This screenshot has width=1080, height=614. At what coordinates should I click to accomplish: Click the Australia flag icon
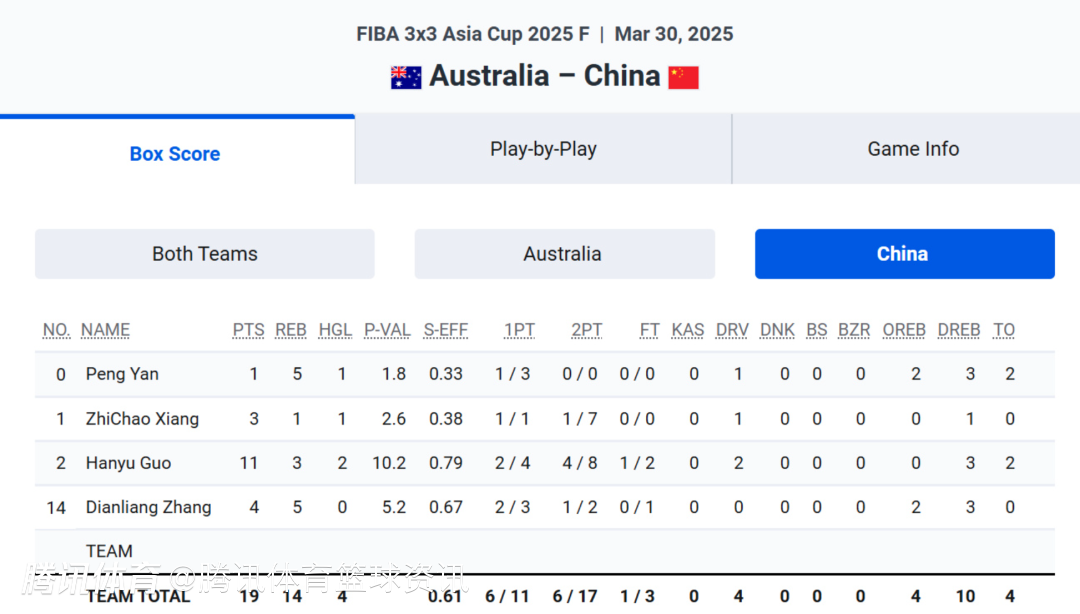click(405, 77)
